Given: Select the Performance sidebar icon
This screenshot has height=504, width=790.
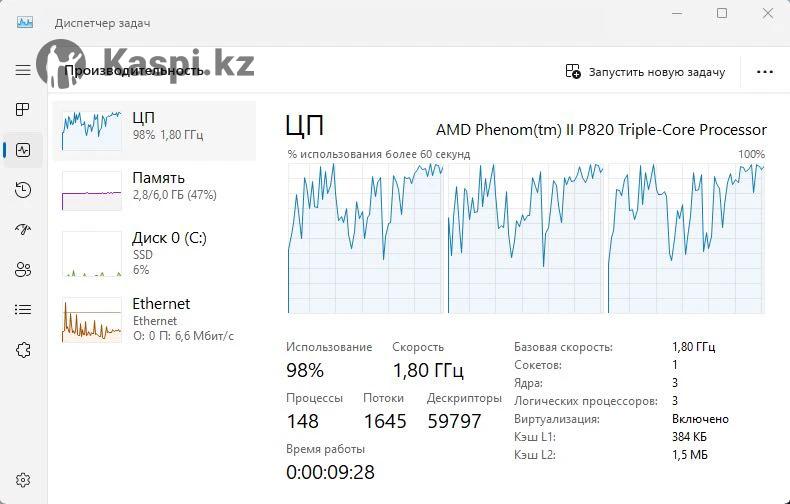Looking at the screenshot, I should point(23,150).
